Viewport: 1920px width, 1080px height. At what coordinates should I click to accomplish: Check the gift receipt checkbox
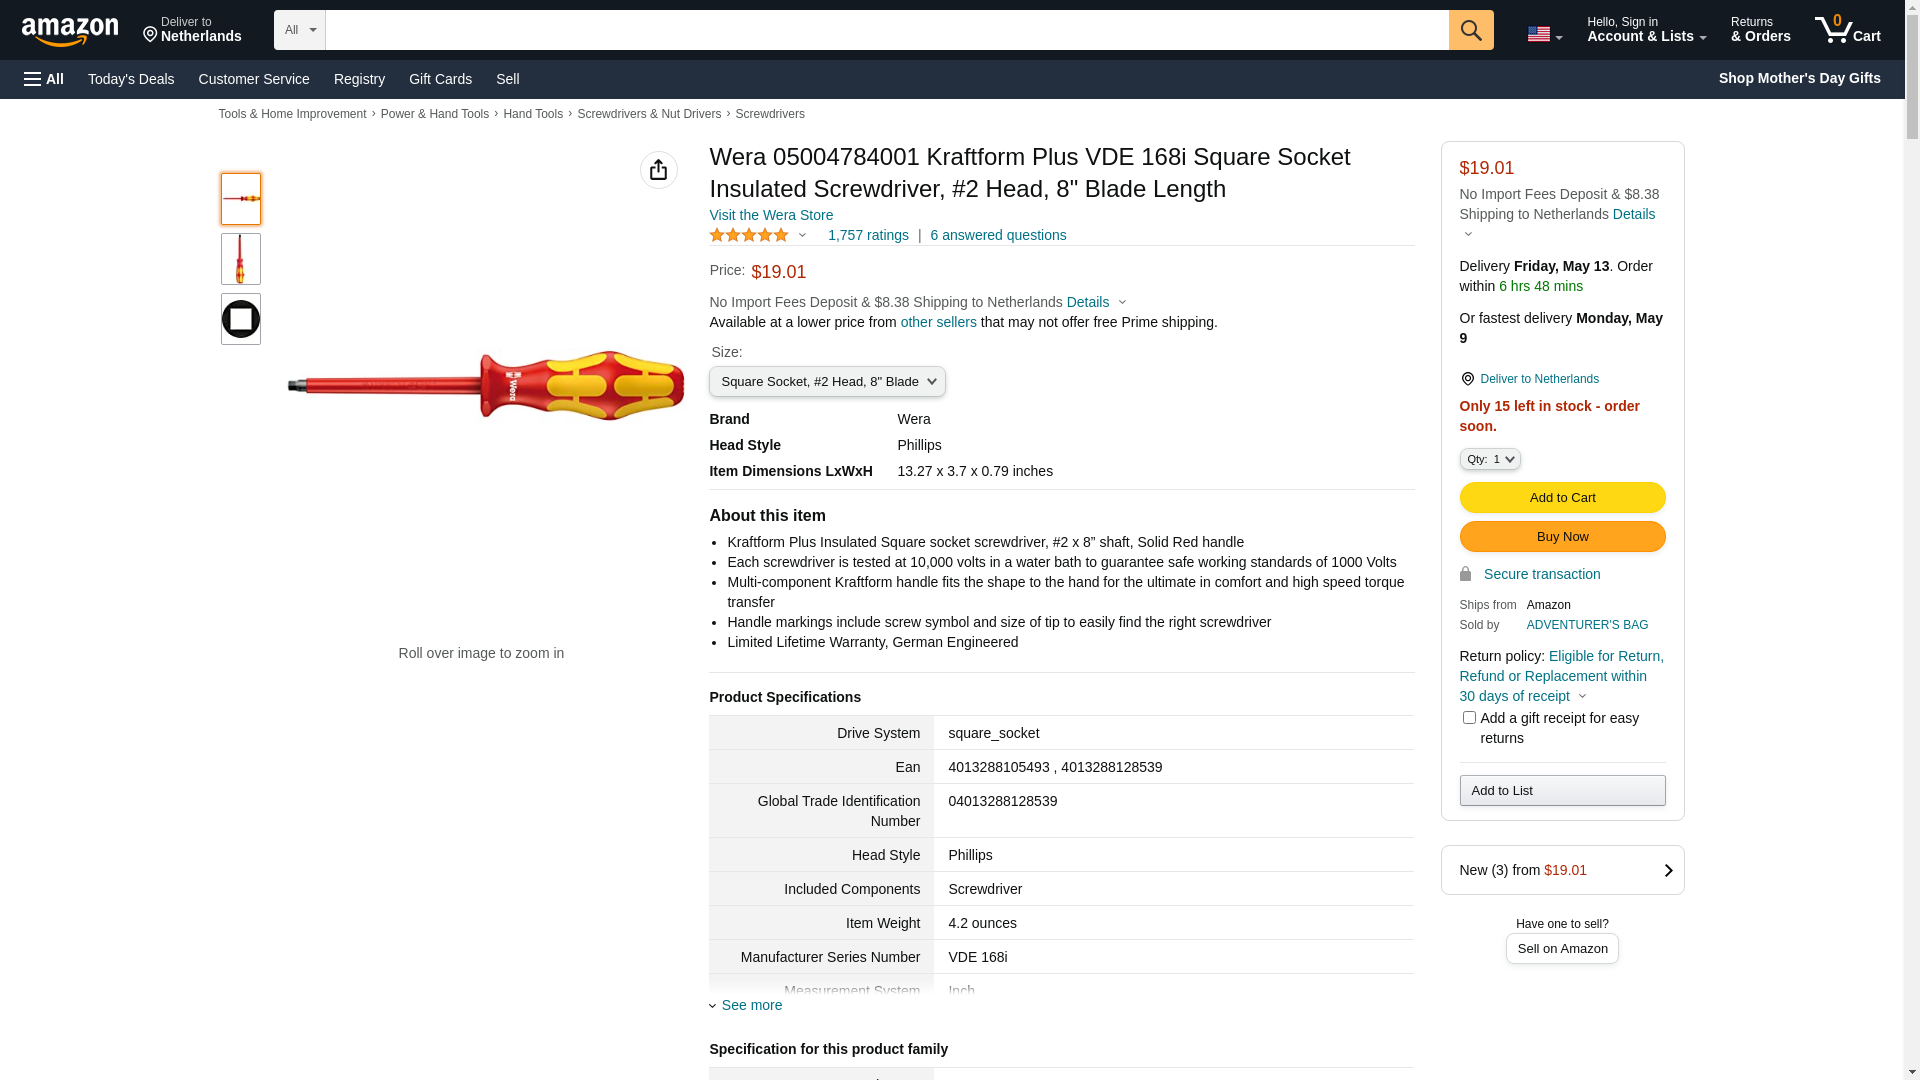1469,718
